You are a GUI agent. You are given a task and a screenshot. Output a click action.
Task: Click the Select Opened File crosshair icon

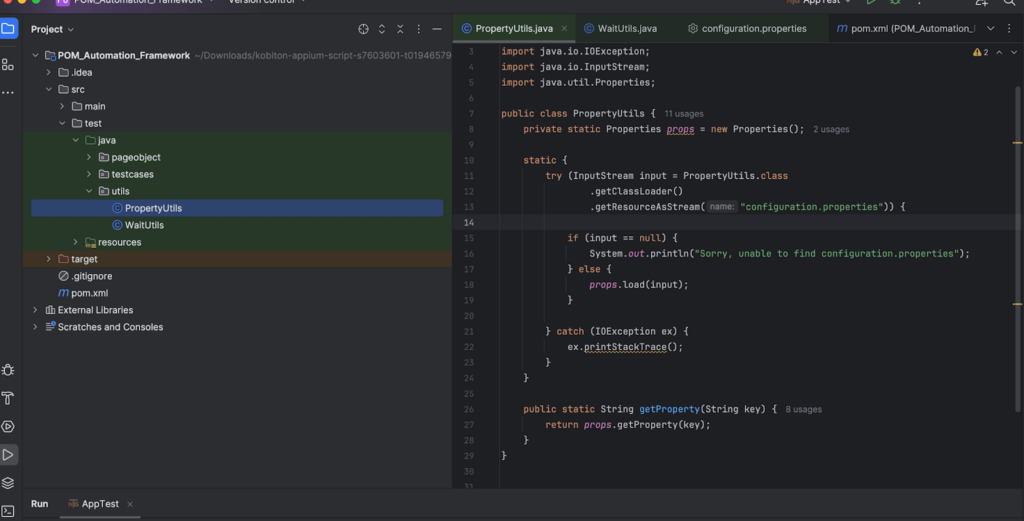(363, 29)
